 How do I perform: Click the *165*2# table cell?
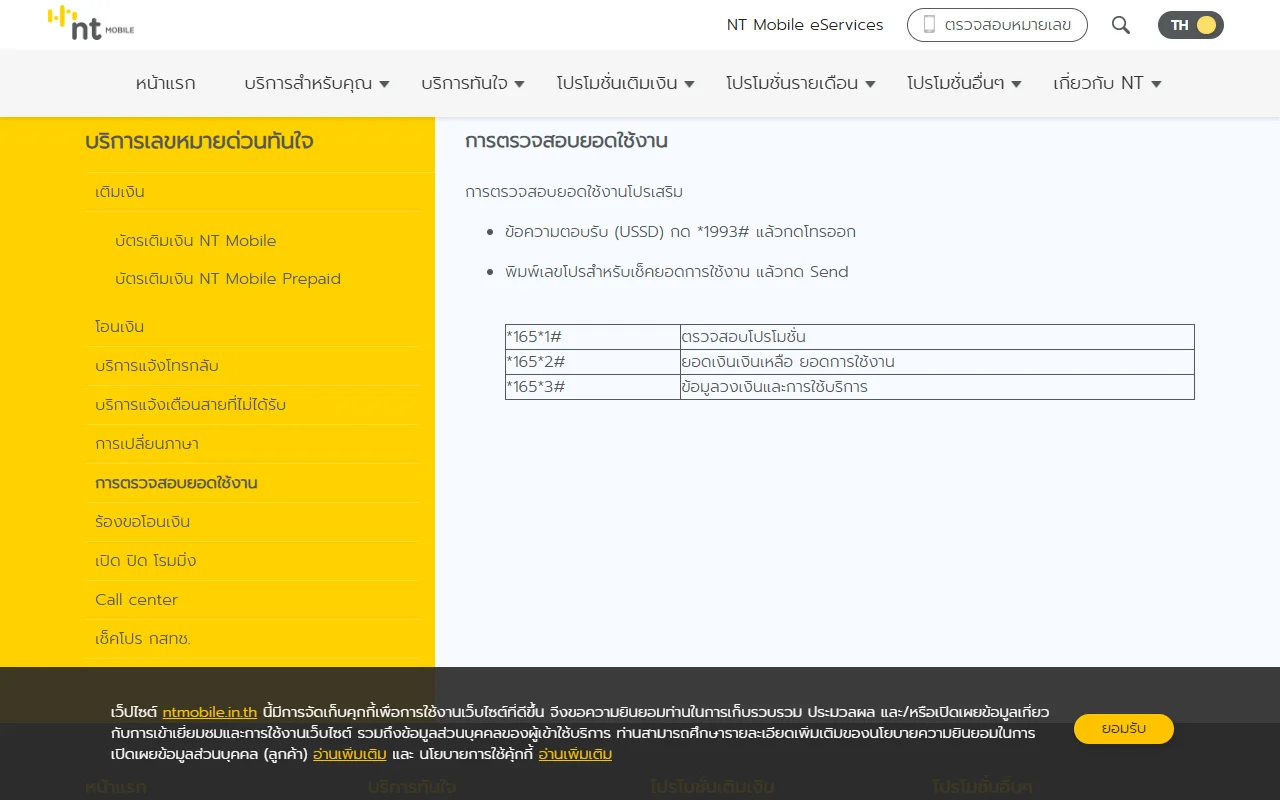pyautogui.click(x=593, y=362)
